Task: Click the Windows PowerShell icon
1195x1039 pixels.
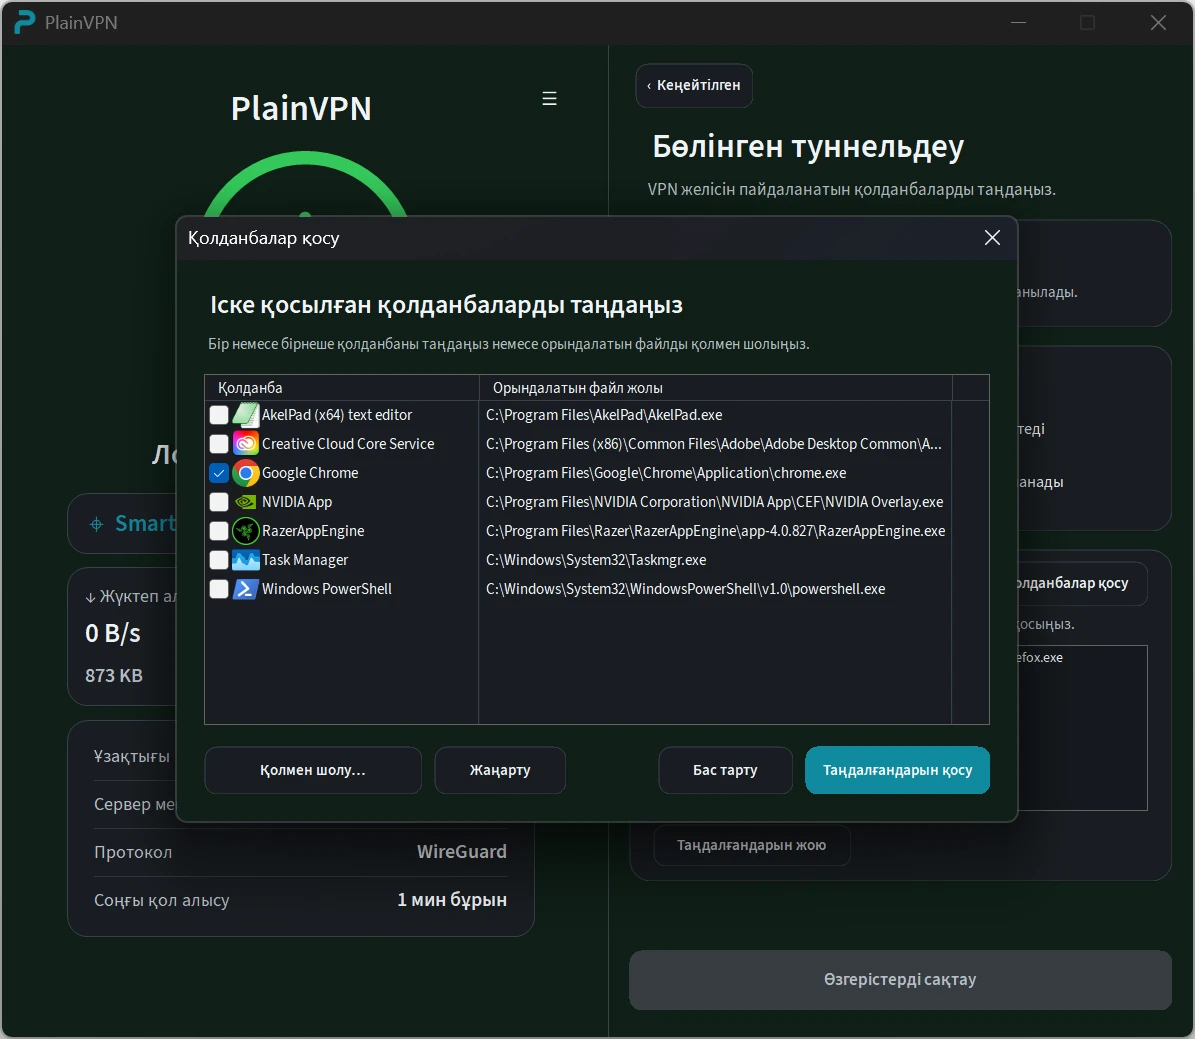Action: 245,588
